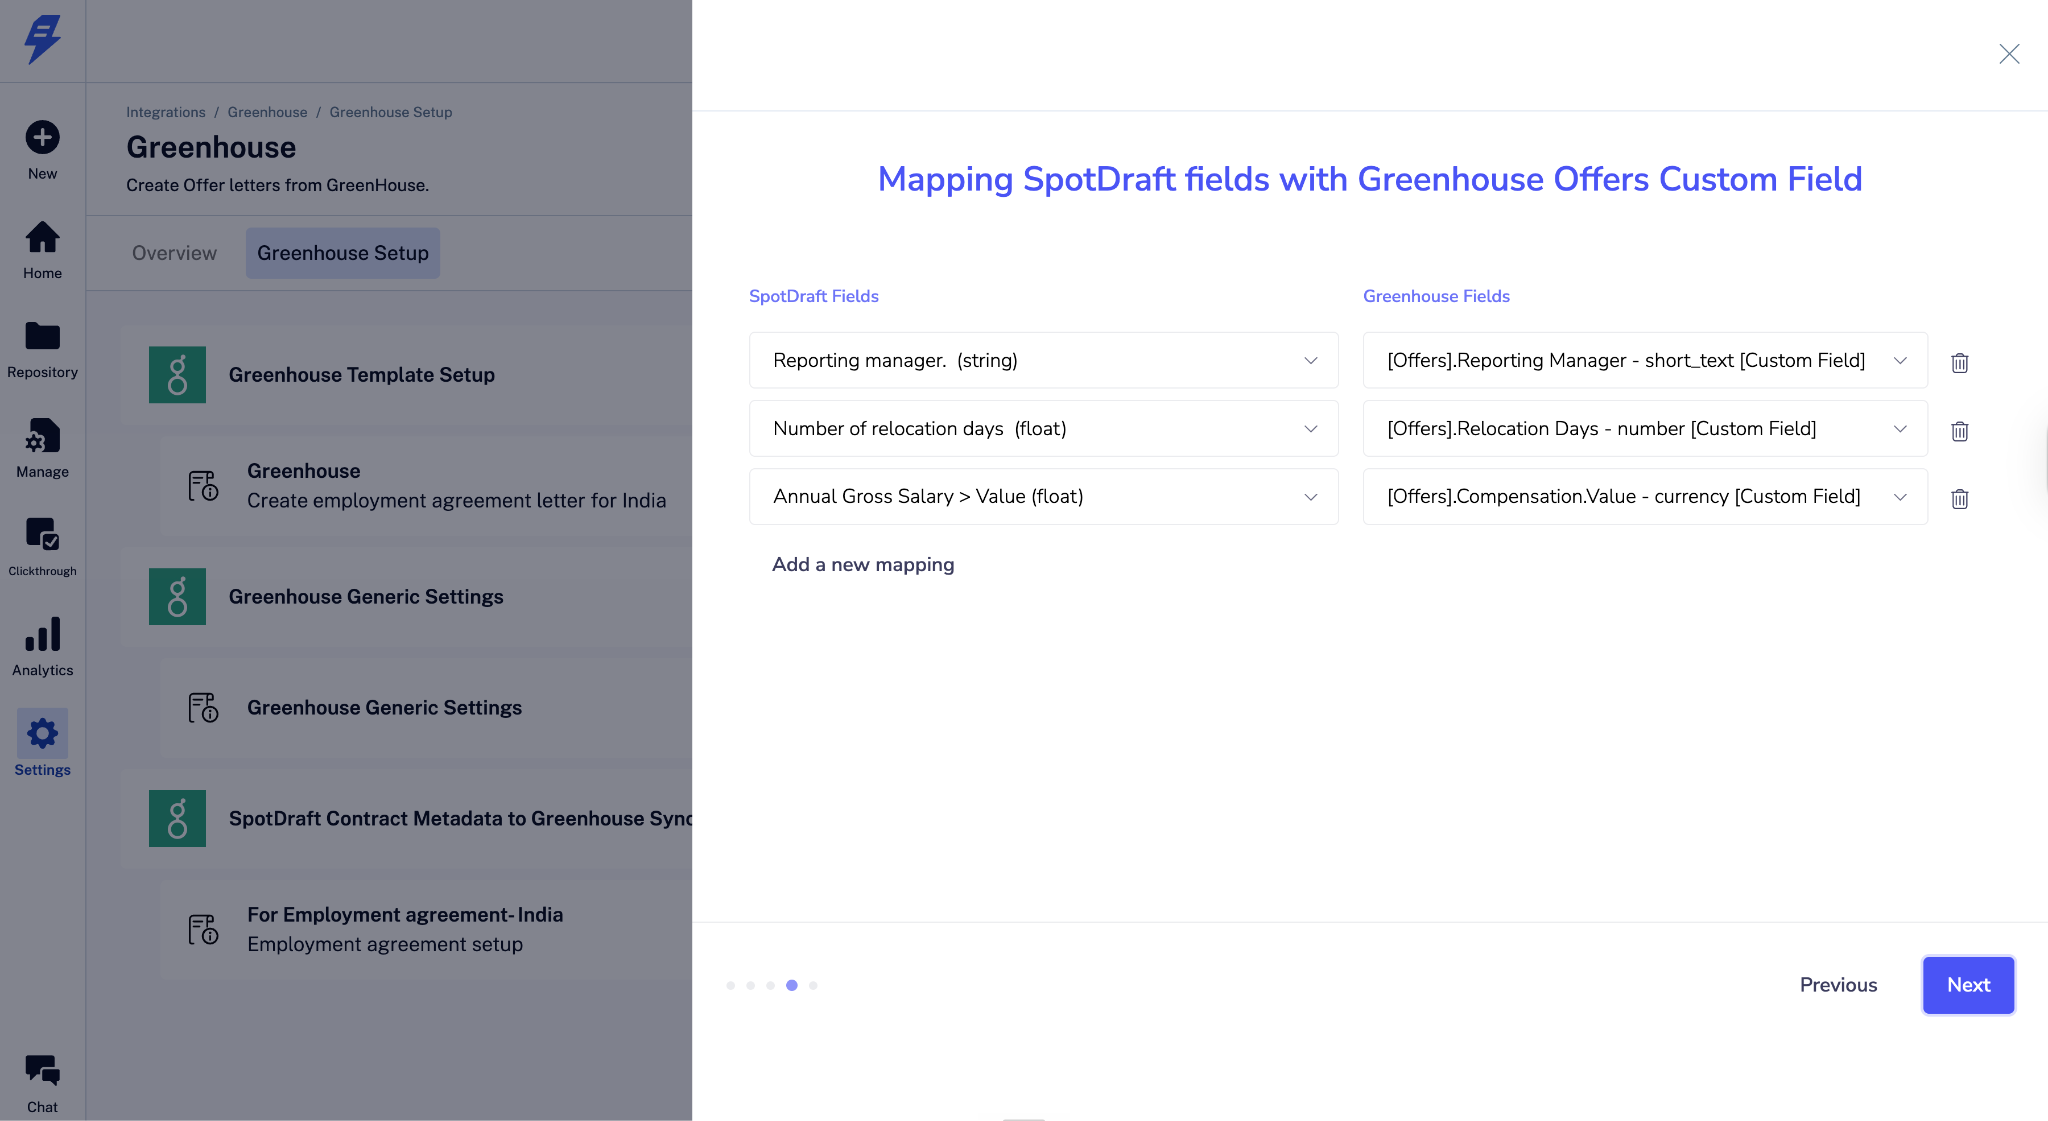Open Reporting manager (string) dropdown
This screenshot has height=1121, width=2048.
[x=1043, y=360]
